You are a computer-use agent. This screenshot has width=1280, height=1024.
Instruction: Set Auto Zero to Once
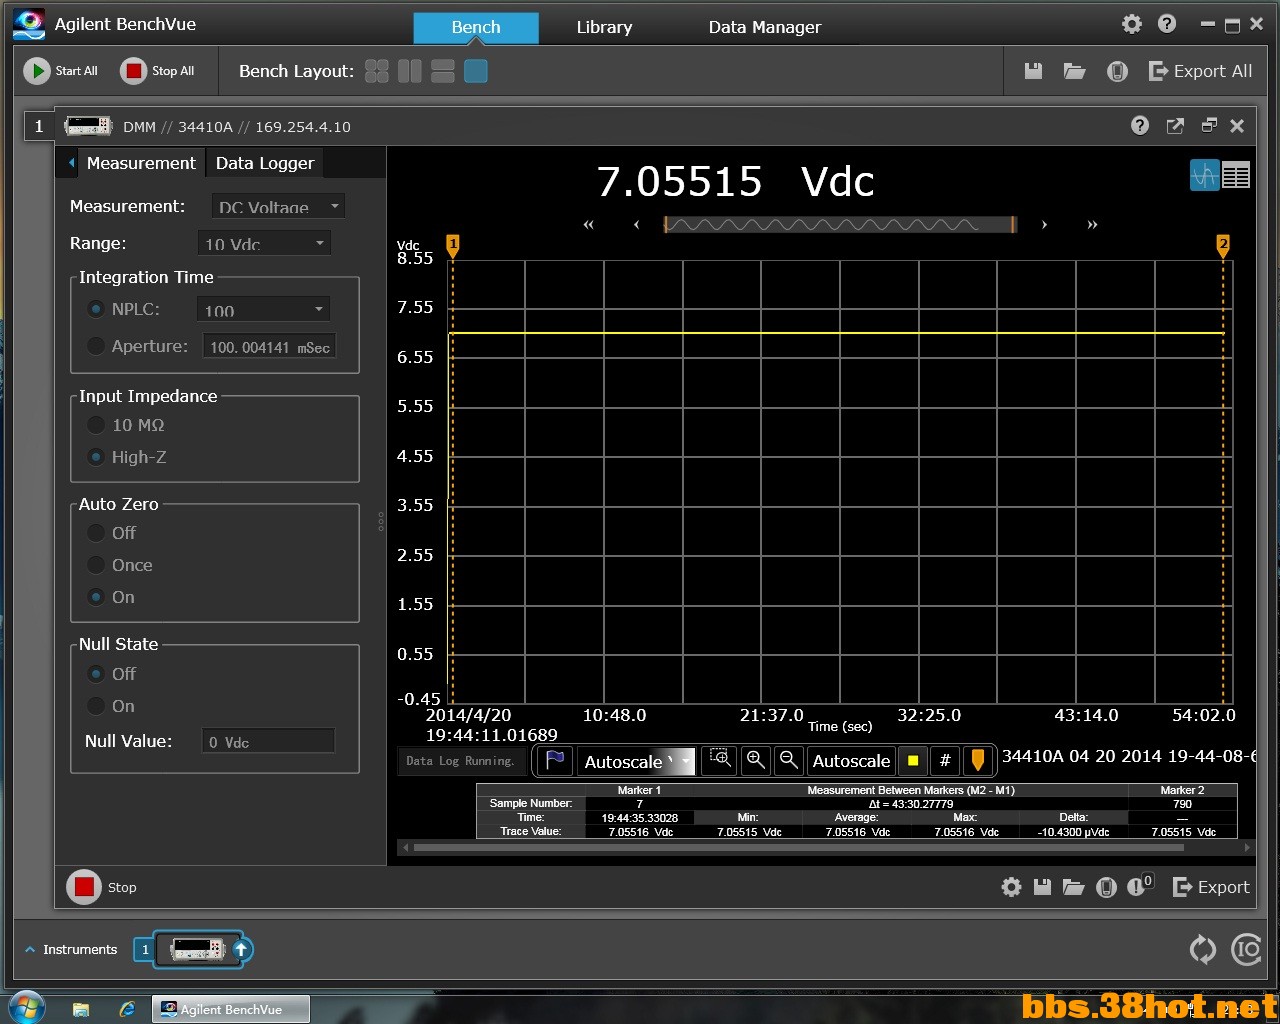(x=96, y=565)
